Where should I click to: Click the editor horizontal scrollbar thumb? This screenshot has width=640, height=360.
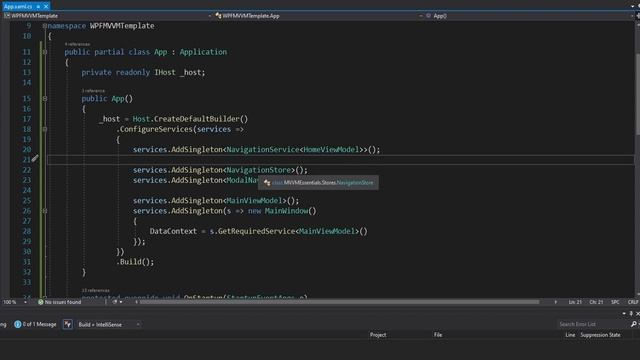tap(340, 302)
